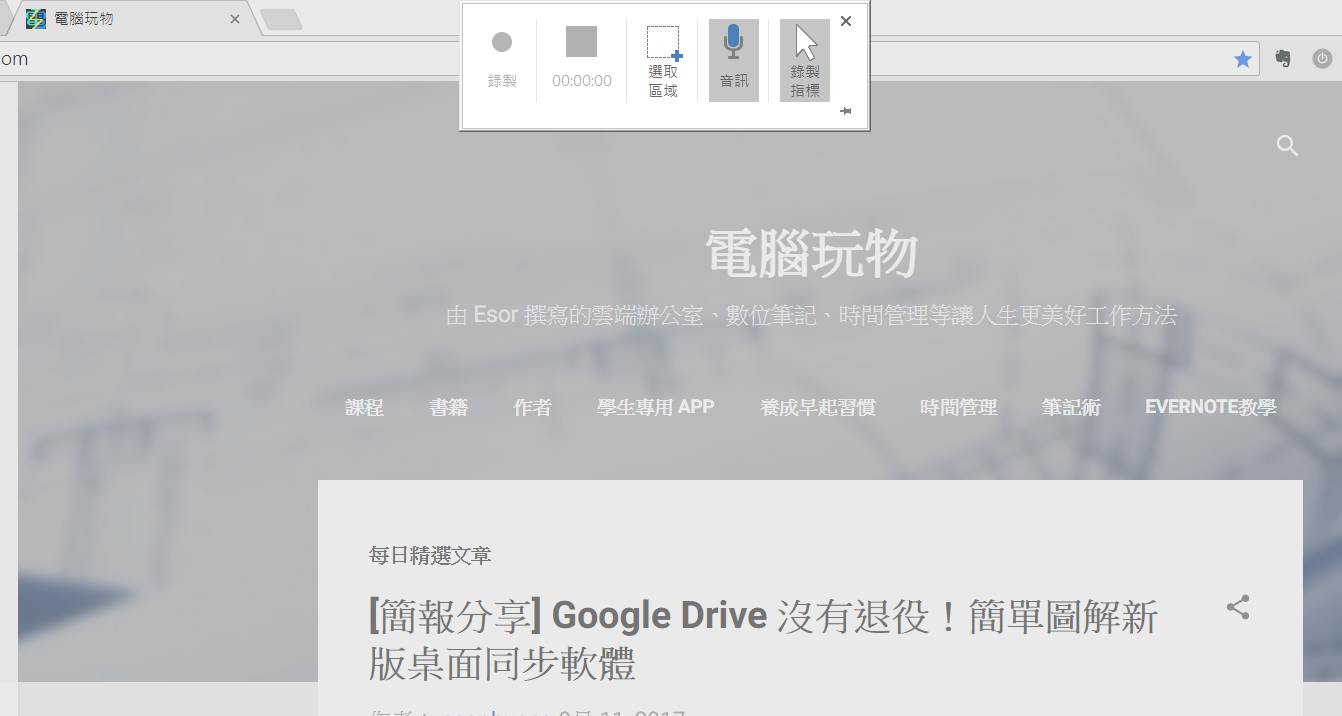Open the EVERNOTE教學 menu item

[1211, 407]
